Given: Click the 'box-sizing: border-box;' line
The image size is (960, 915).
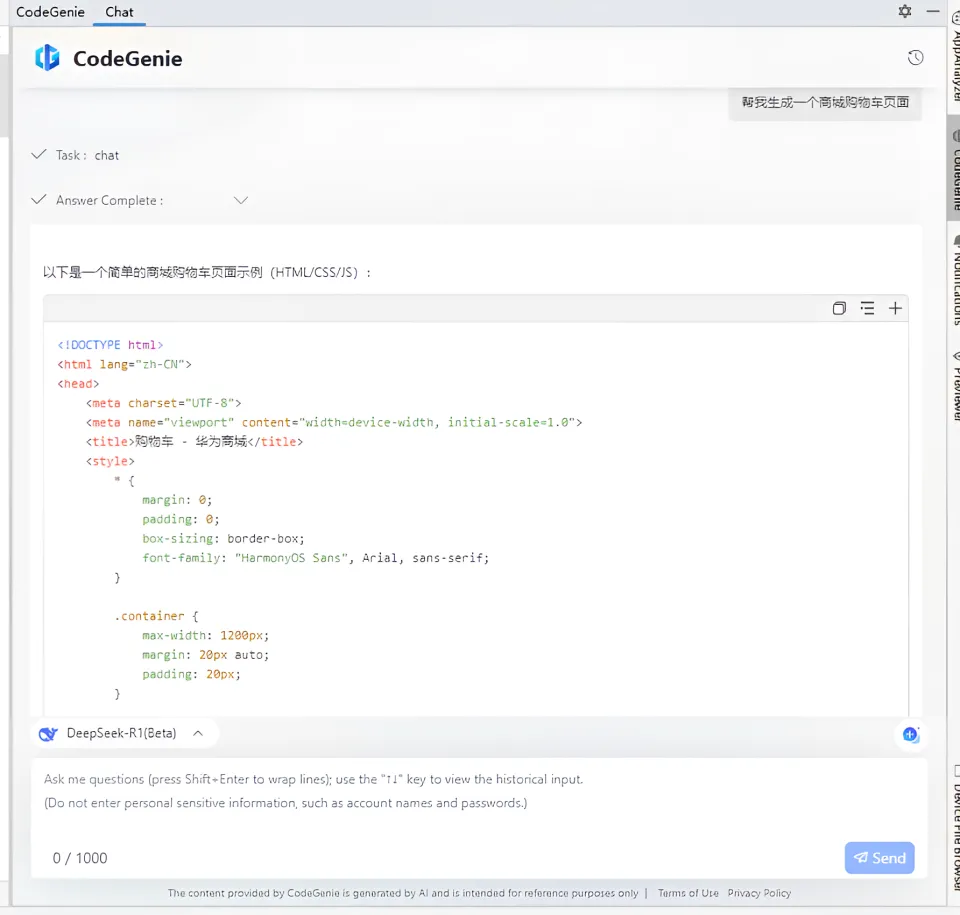Looking at the screenshot, I should coord(223,539).
